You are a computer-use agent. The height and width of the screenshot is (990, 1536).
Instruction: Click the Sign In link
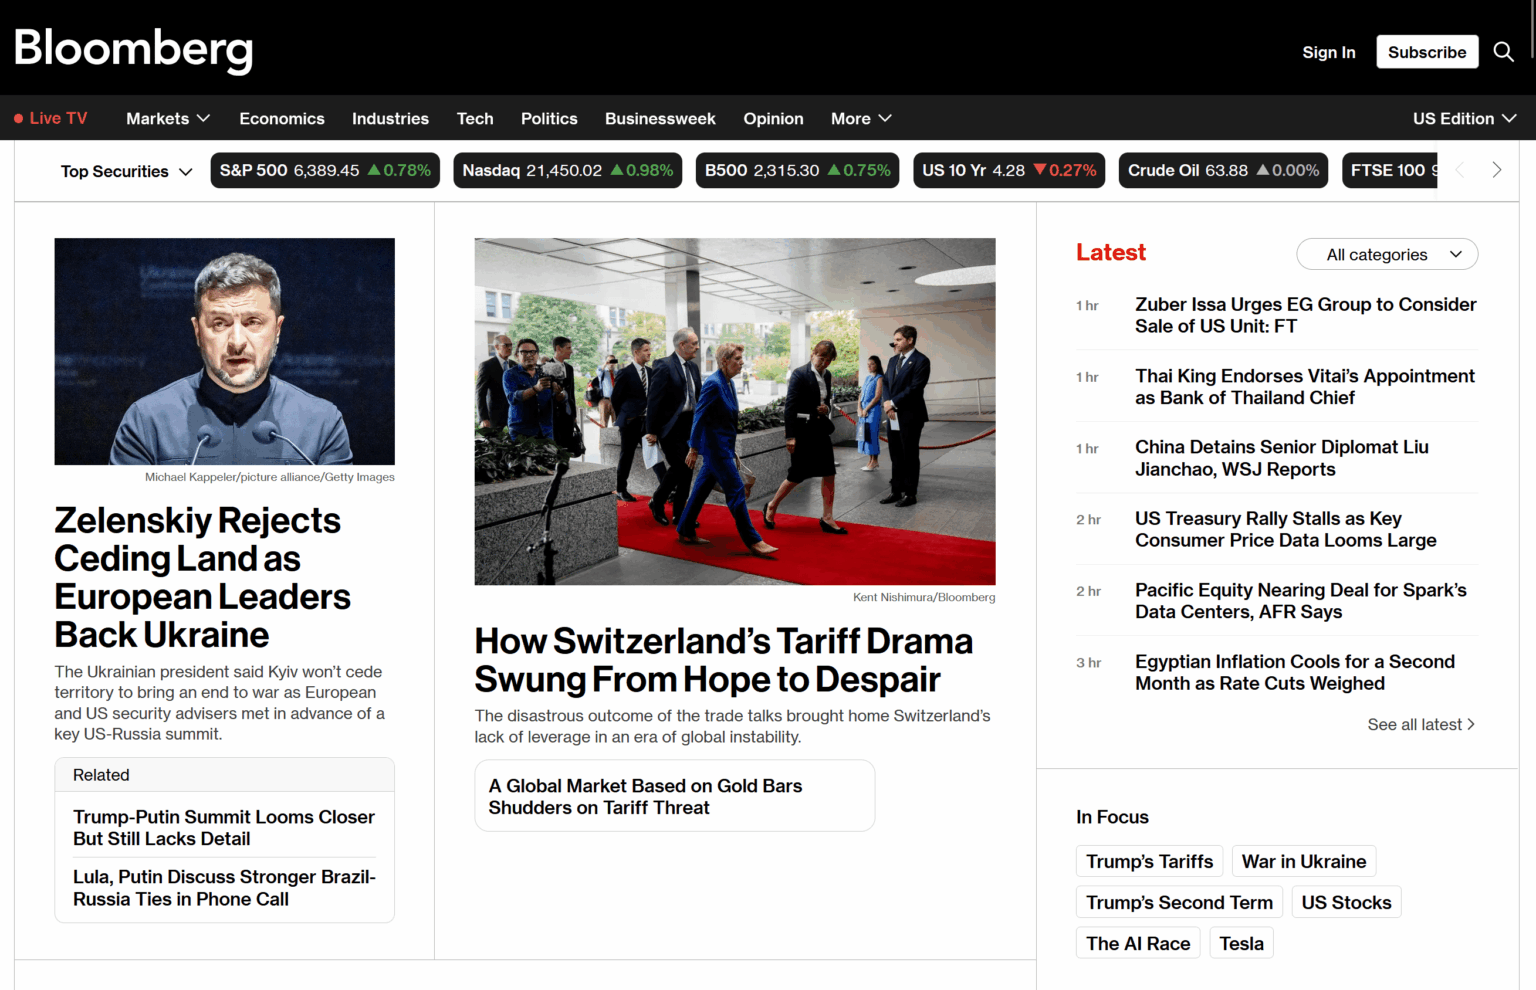click(x=1329, y=52)
